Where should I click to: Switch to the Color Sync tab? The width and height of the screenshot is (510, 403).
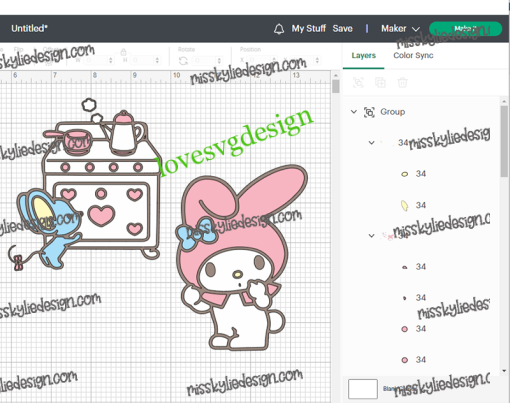tap(413, 55)
